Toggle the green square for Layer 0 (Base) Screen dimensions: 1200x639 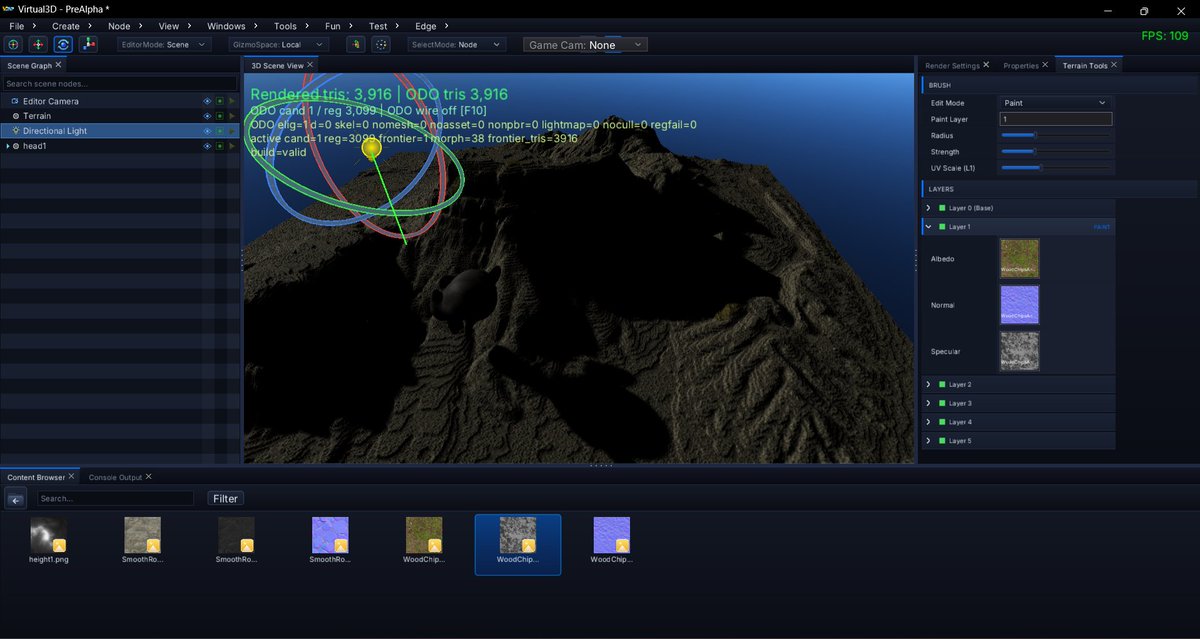click(x=942, y=208)
